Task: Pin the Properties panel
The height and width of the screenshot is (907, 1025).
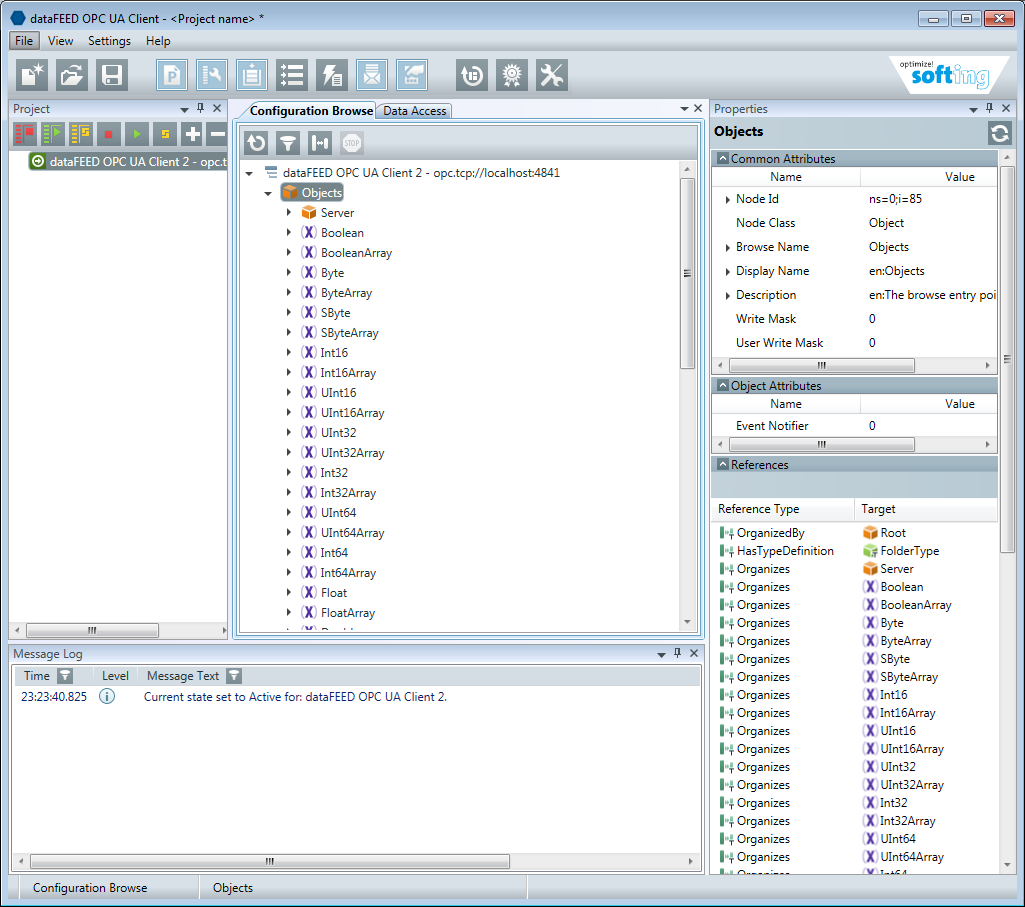Action: [990, 108]
